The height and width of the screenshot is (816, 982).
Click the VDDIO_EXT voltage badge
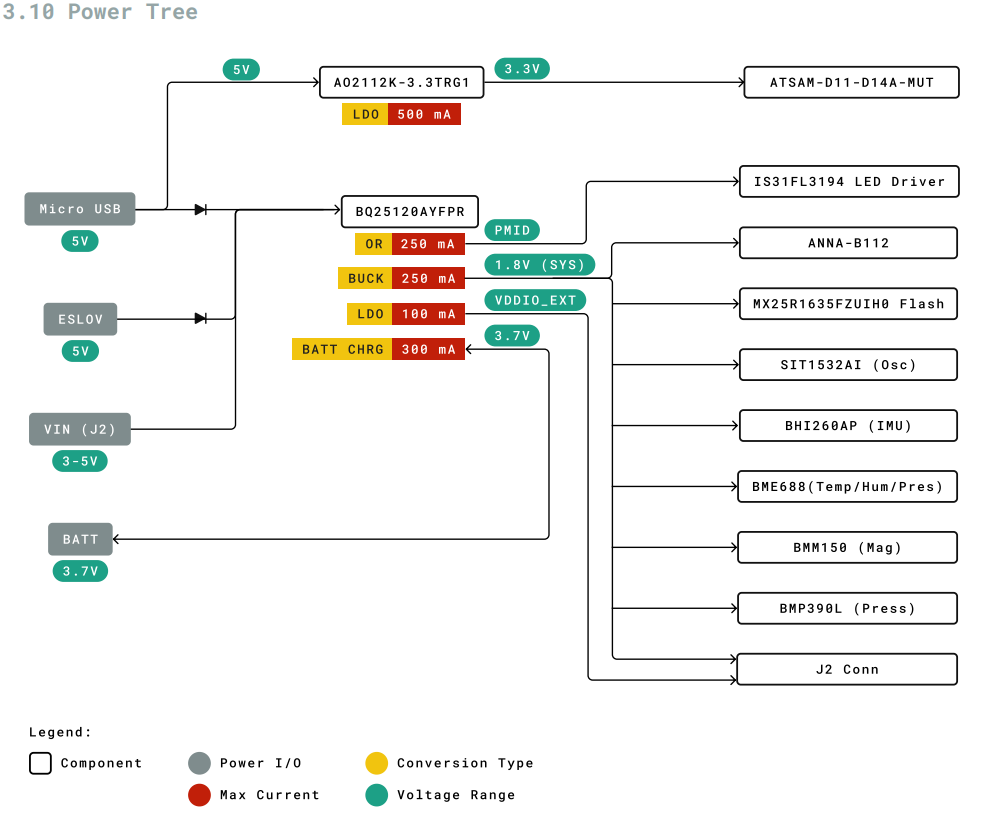coord(535,300)
